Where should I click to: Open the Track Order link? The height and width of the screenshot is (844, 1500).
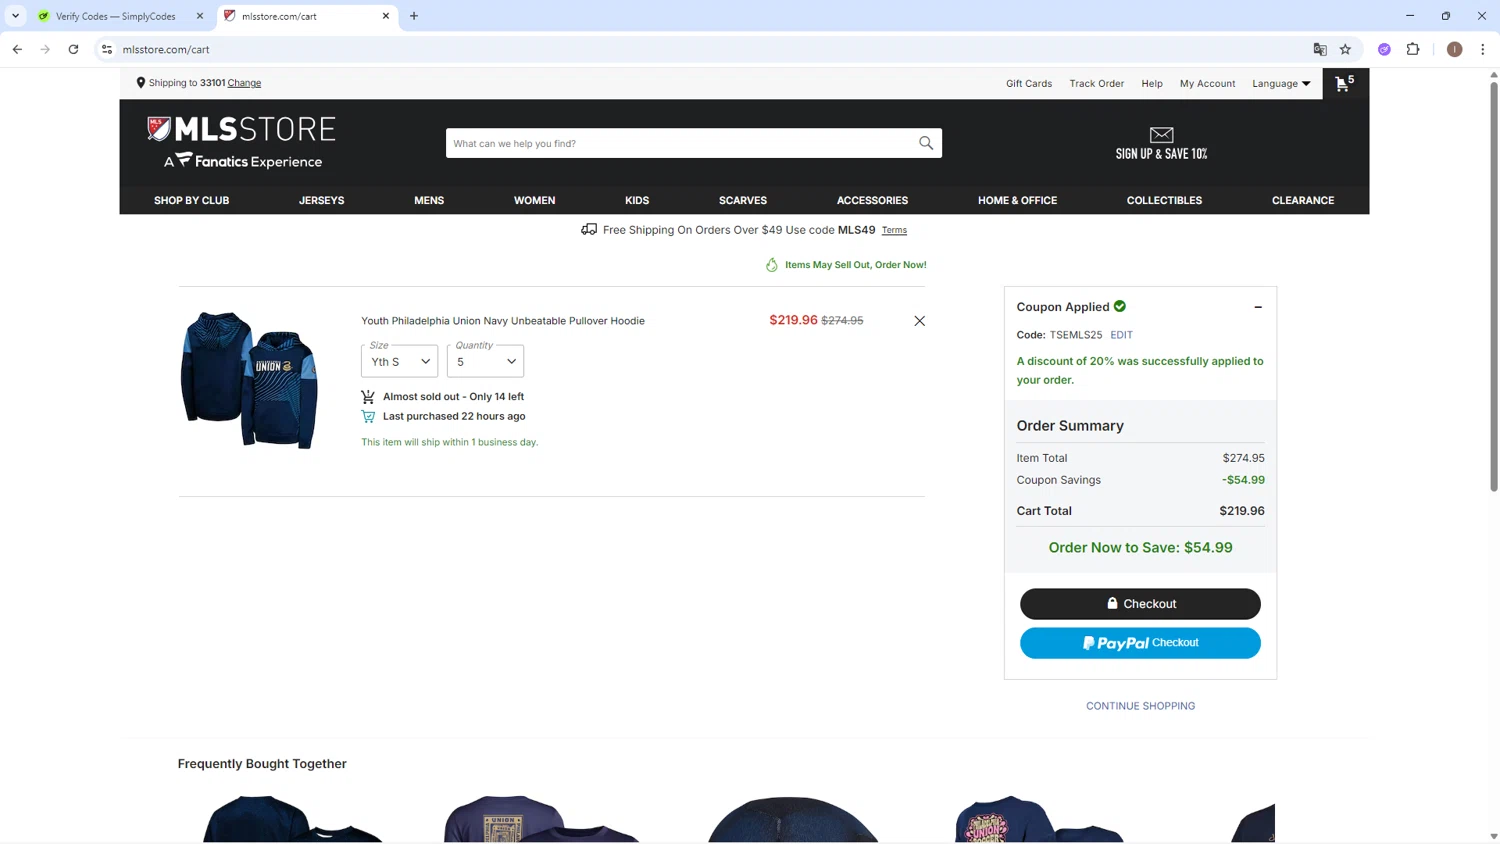pos(1096,84)
